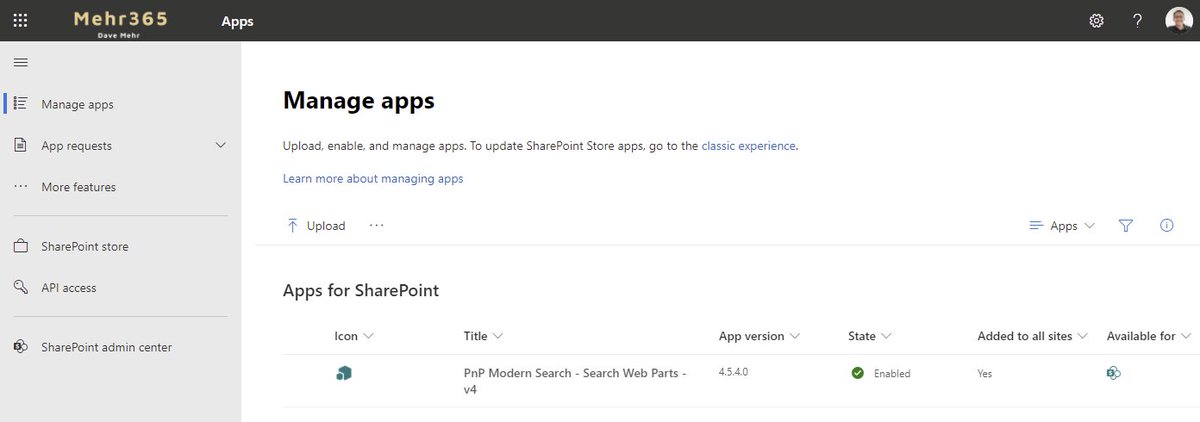Viewport: 1200px width, 422px height.
Task: Click the filter funnel icon
Action: (x=1126, y=226)
